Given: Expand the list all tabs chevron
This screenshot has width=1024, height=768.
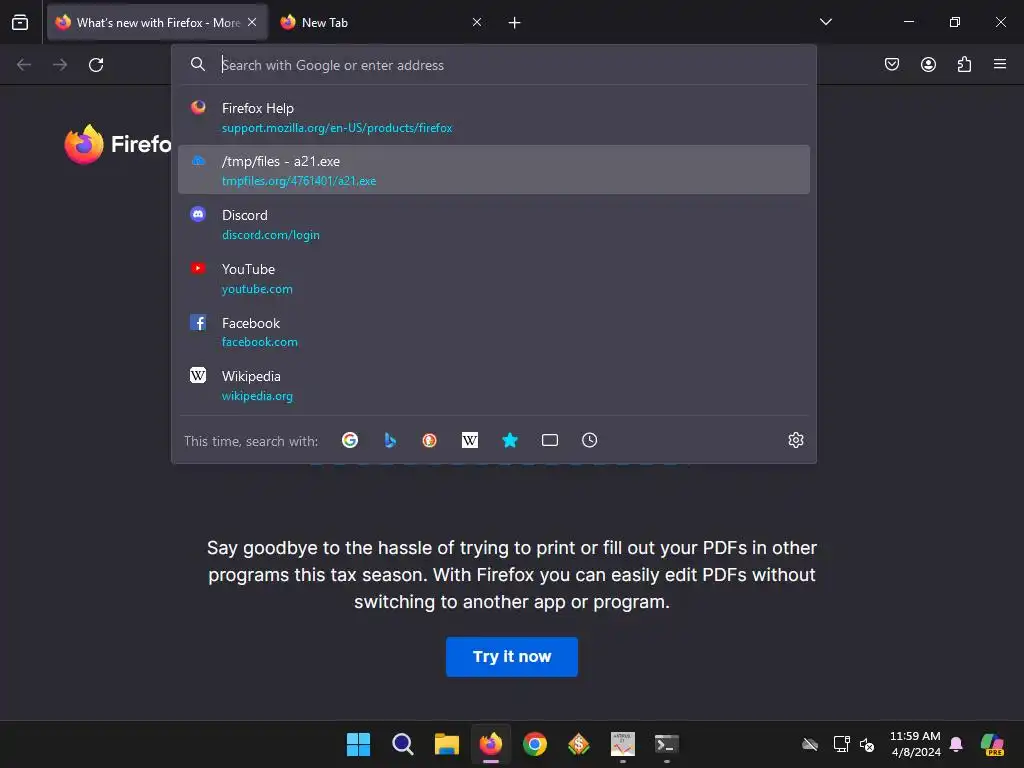Looking at the screenshot, I should coord(825,22).
